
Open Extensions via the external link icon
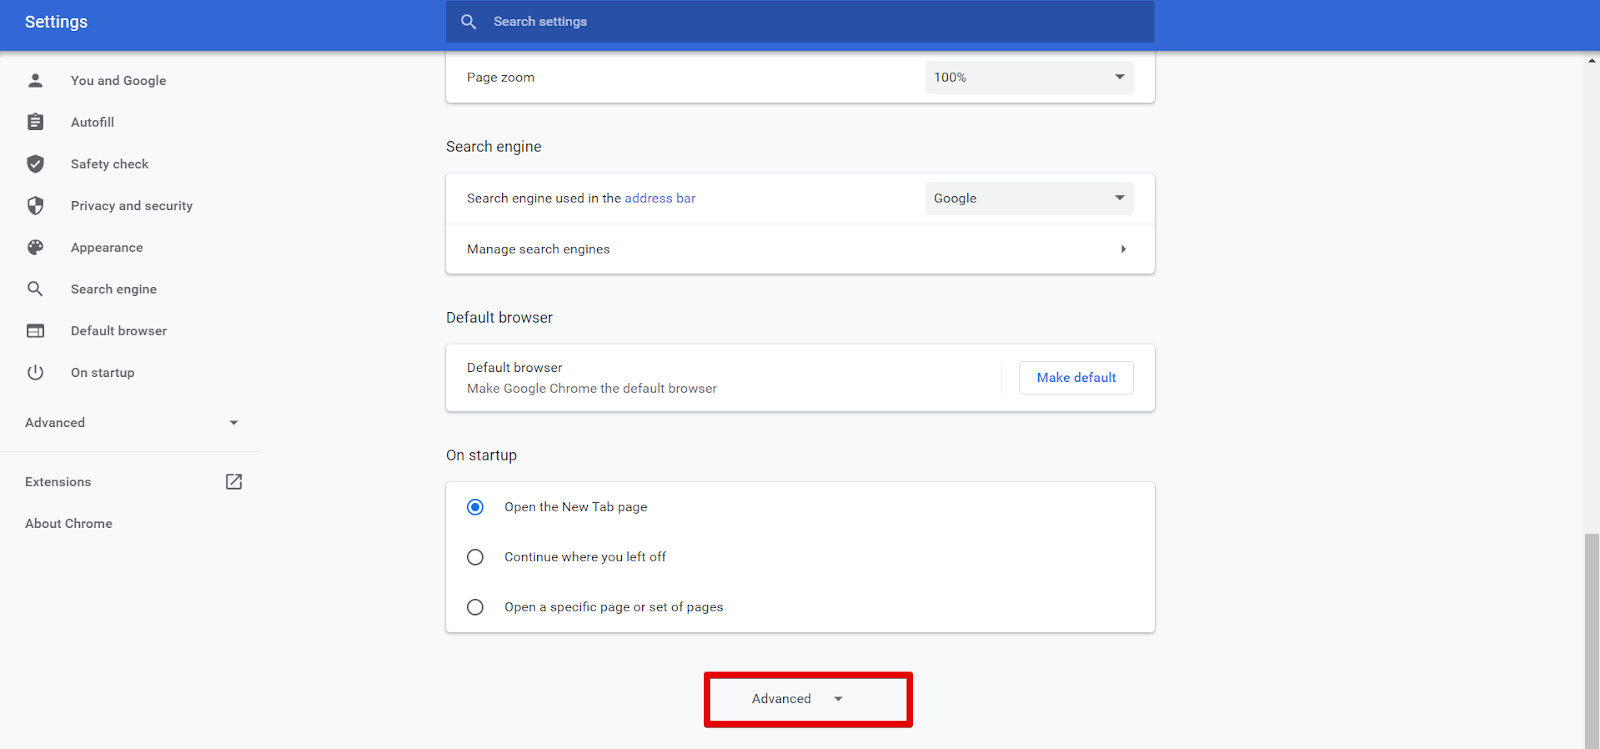(234, 482)
